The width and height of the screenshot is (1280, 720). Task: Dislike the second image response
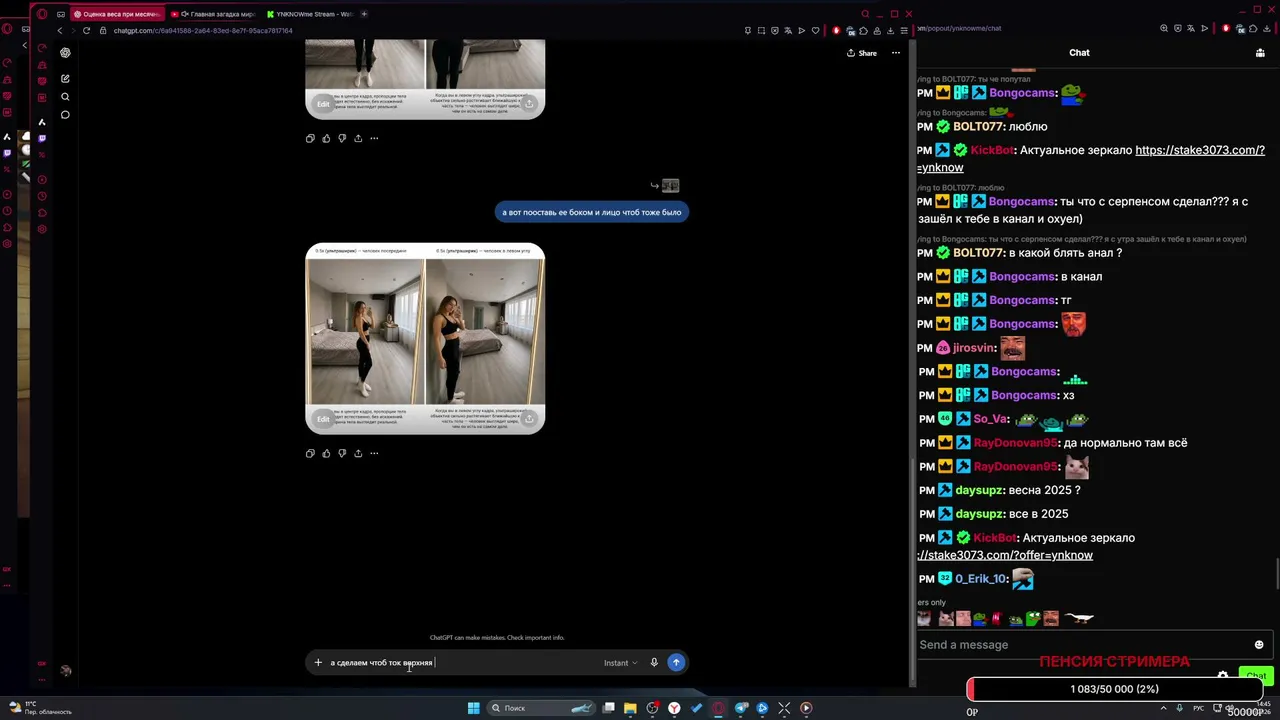click(x=342, y=453)
